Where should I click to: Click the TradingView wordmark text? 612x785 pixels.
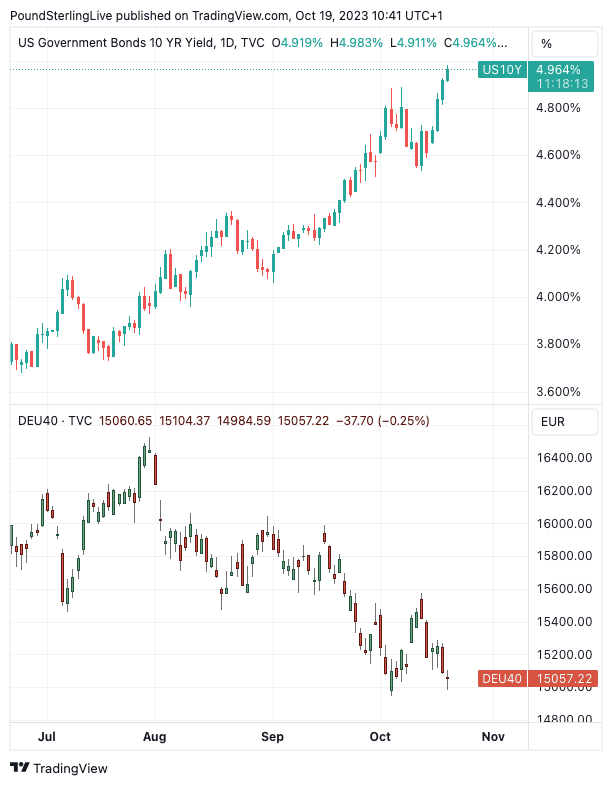70,768
